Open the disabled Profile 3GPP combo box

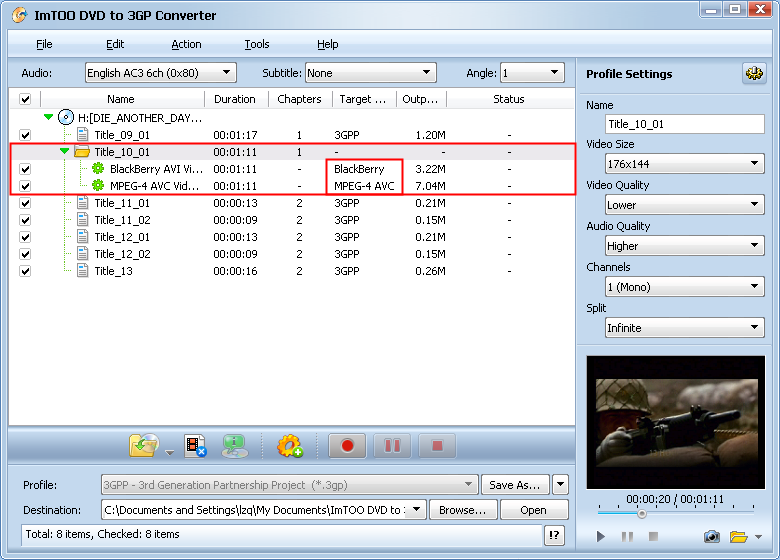289,484
